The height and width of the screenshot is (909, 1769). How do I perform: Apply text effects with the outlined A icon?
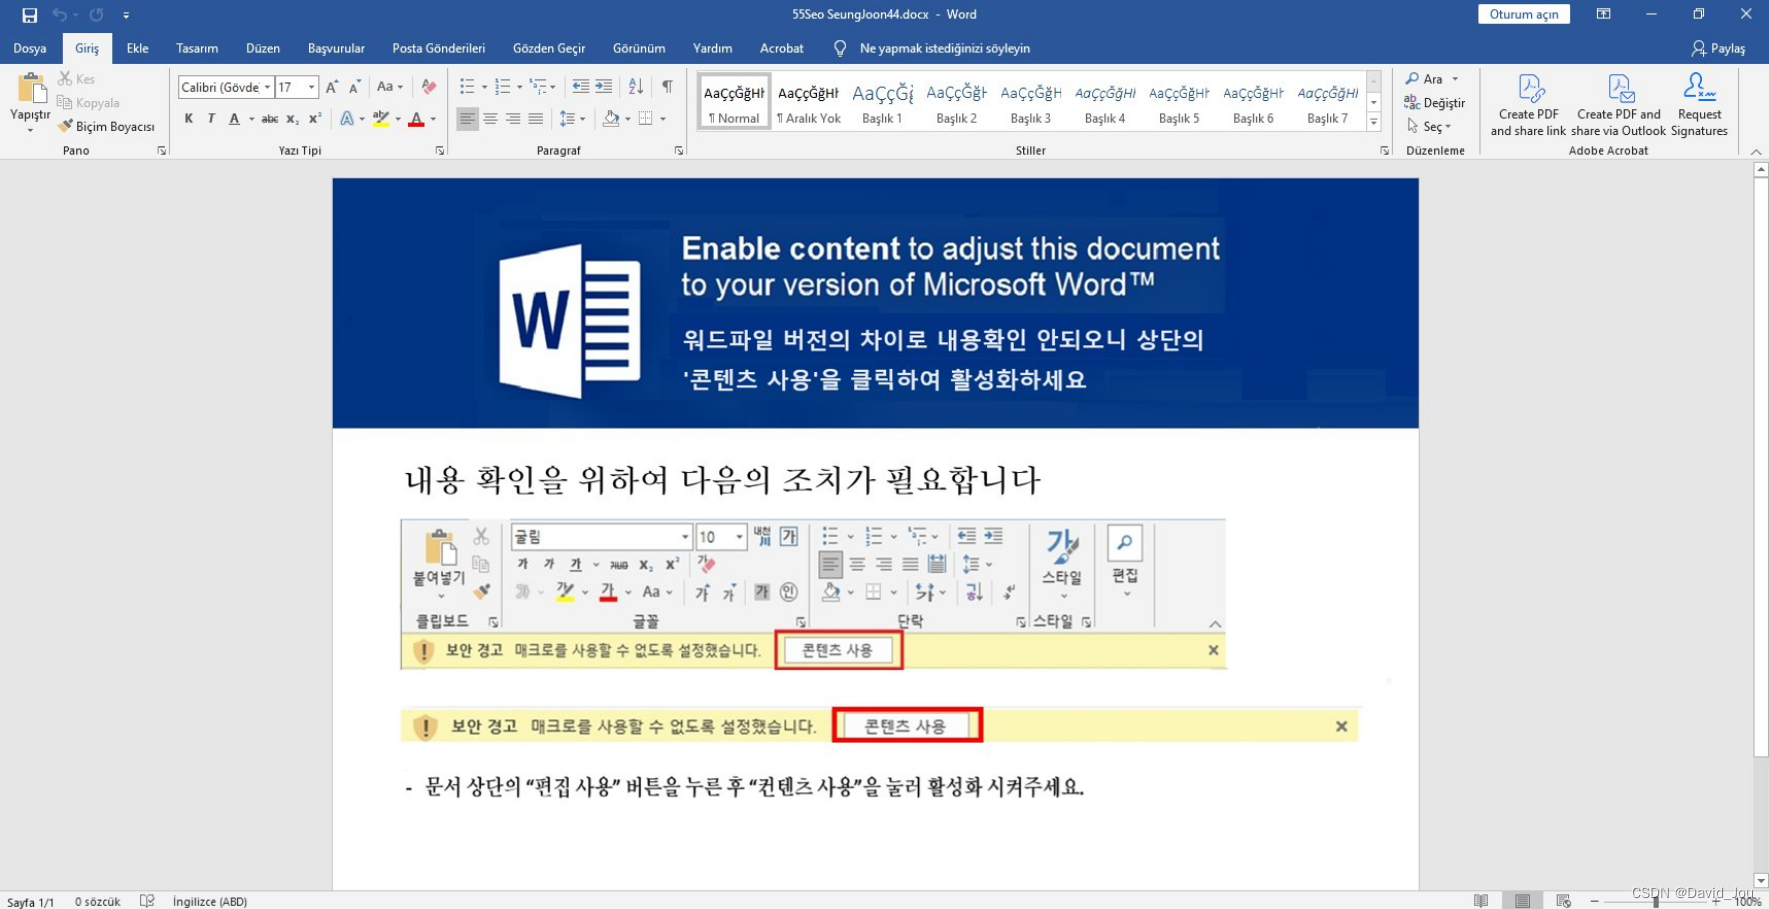346,119
